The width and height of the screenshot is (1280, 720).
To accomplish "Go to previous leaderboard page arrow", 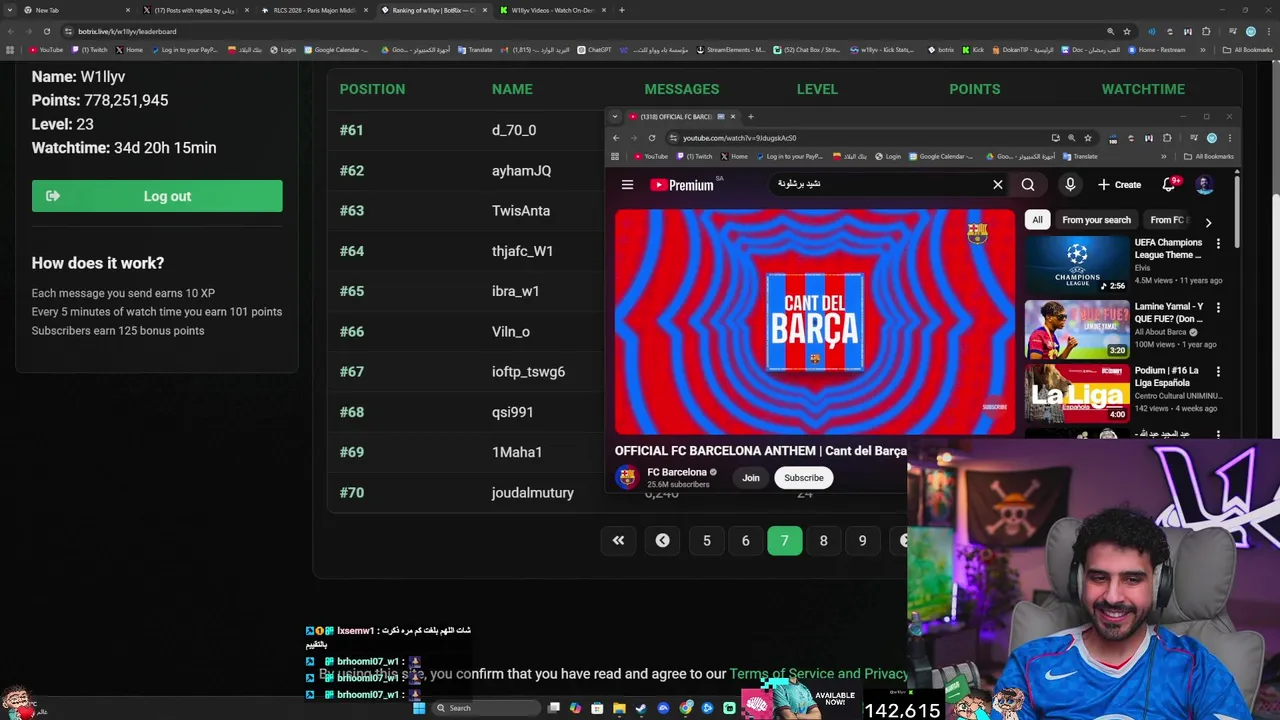I will (x=662, y=541).
